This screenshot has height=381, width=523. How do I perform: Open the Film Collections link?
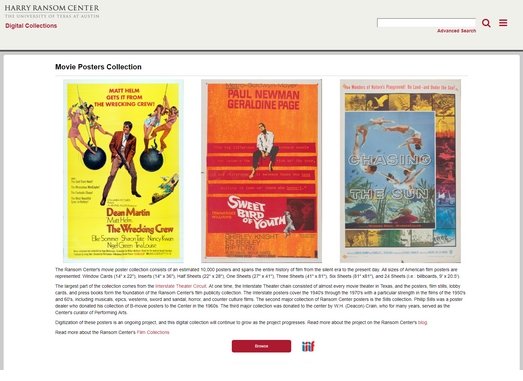[153, 332]
